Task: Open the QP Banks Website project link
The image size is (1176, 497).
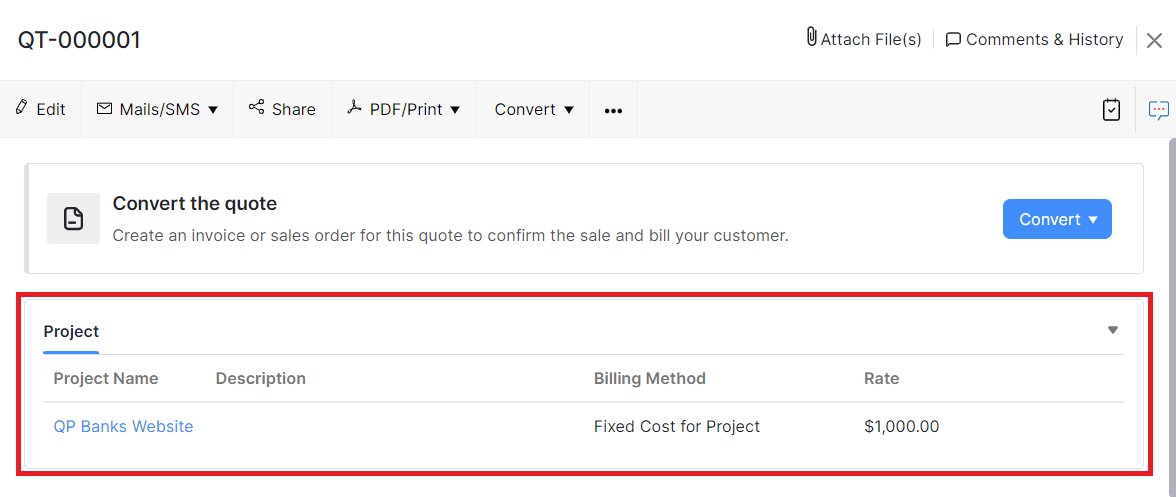Action: (x=123, y=426)
